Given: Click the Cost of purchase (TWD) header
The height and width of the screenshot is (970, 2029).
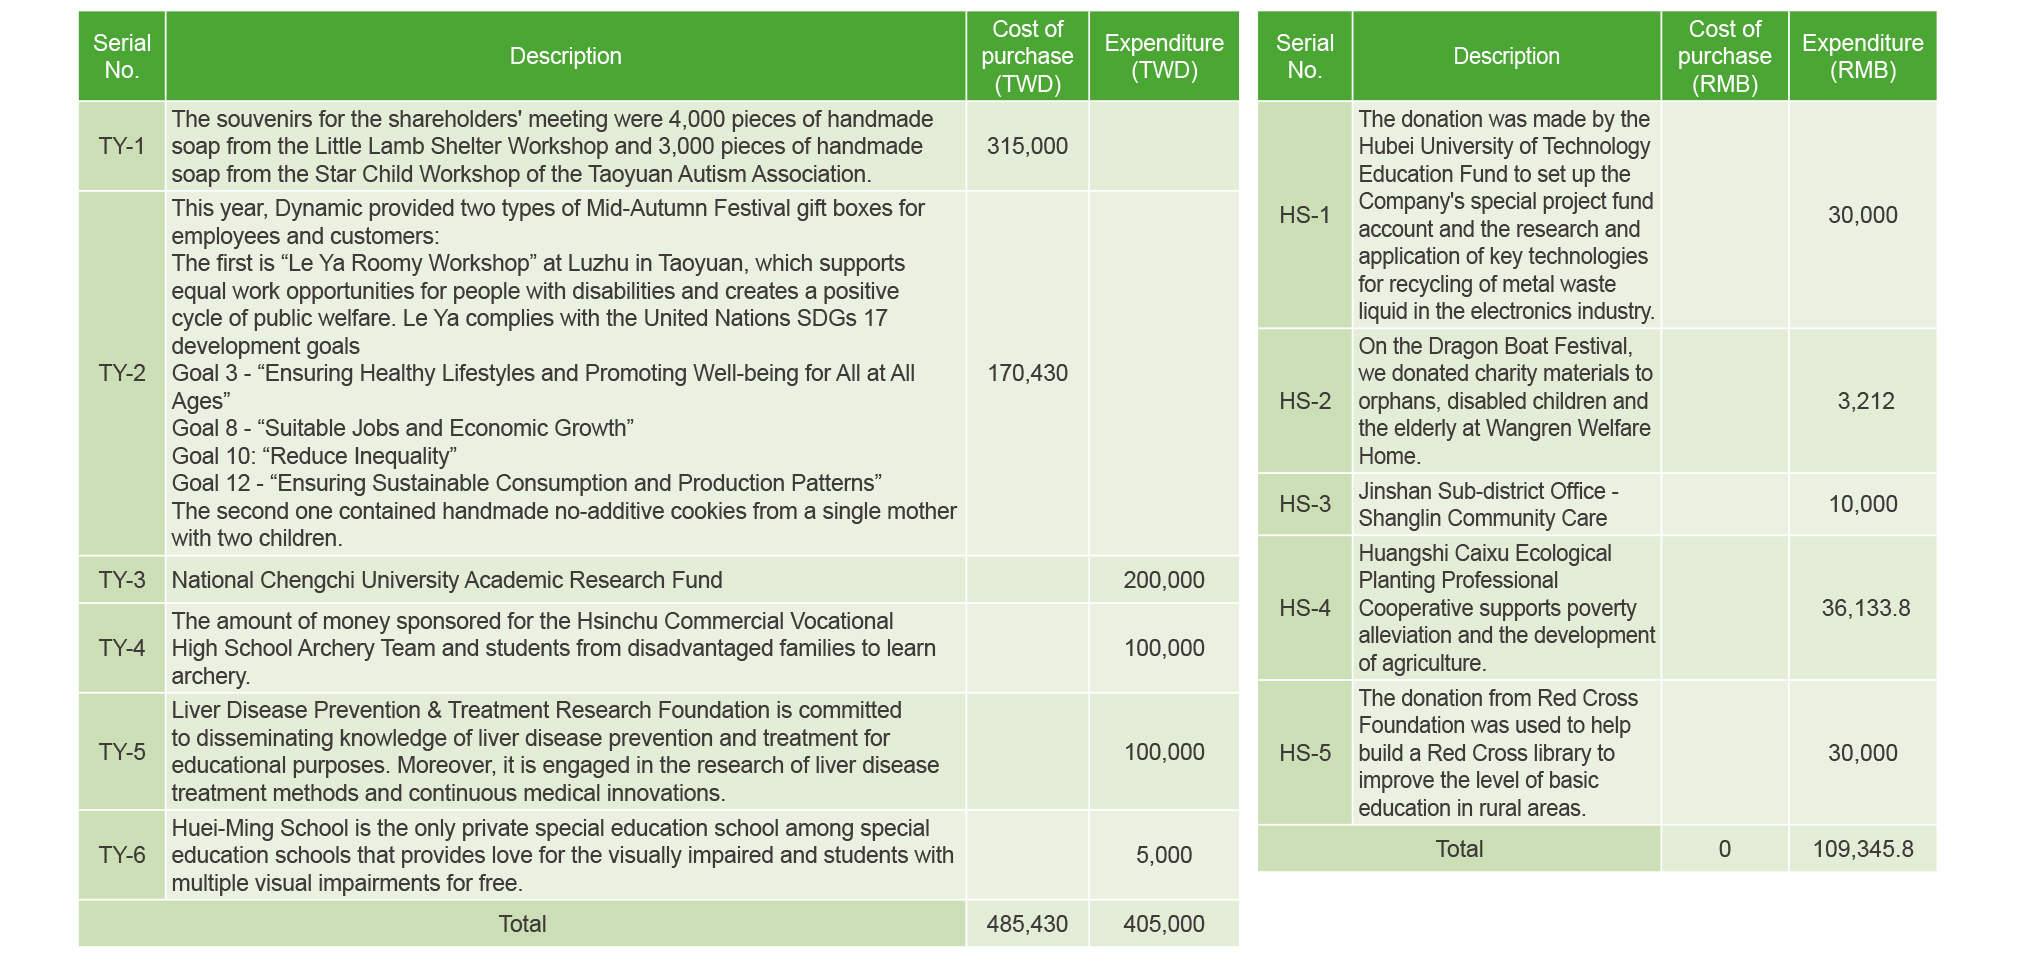Looking at the screenshot, I should (1027, 56).
